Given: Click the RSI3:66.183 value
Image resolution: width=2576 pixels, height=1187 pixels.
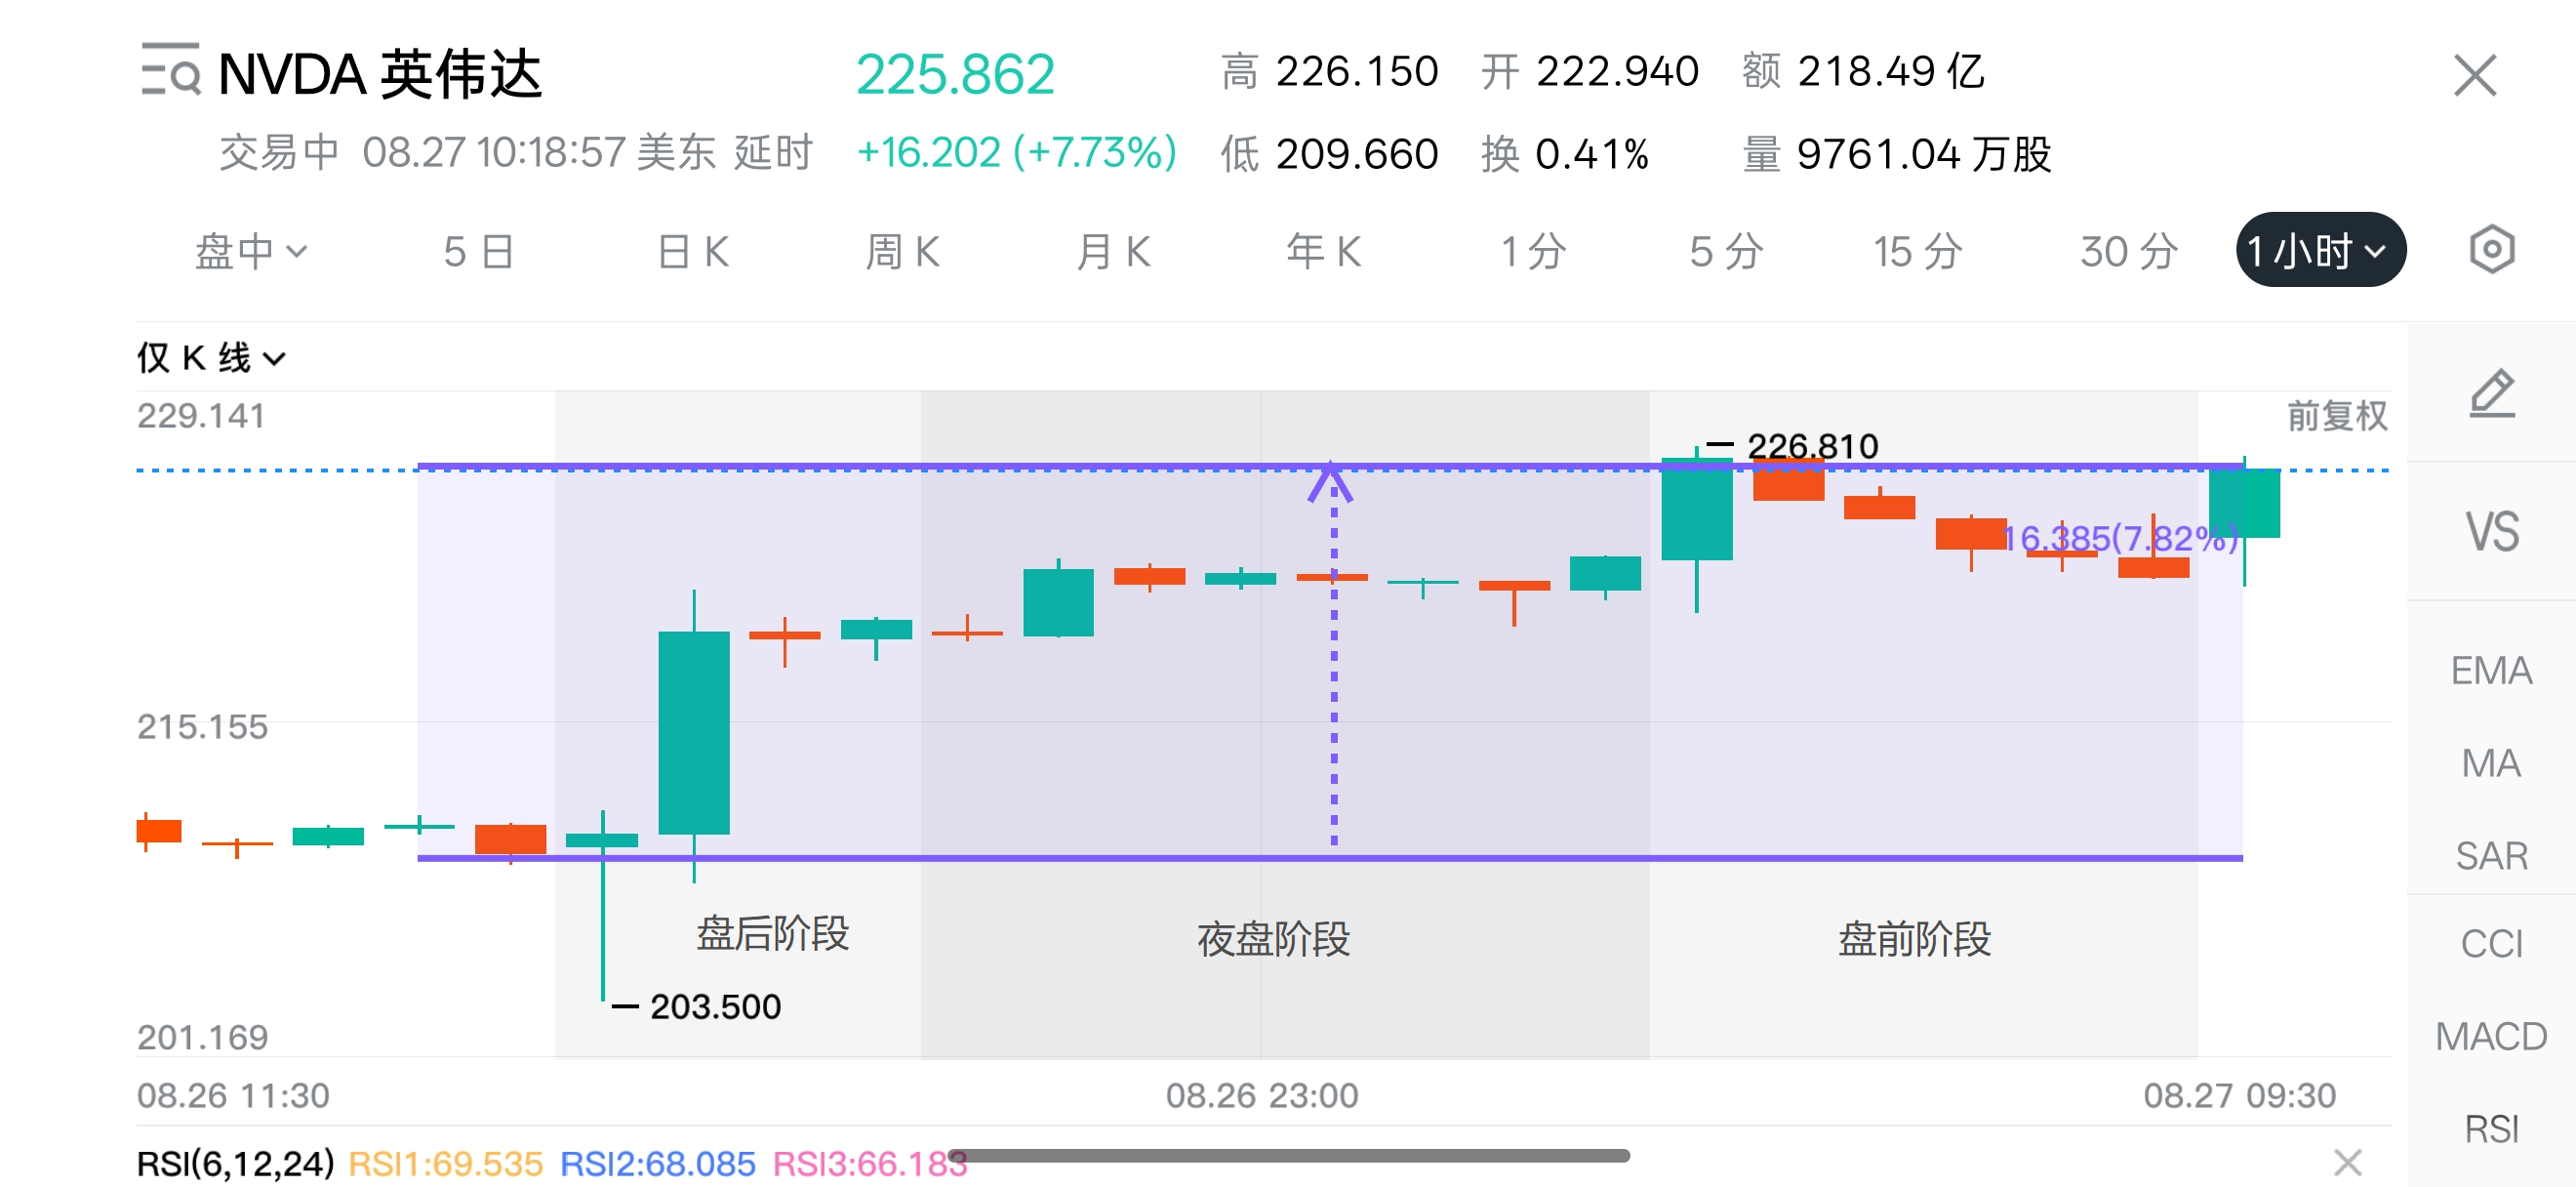Looking at the screenshot, I should (870, 1163).
